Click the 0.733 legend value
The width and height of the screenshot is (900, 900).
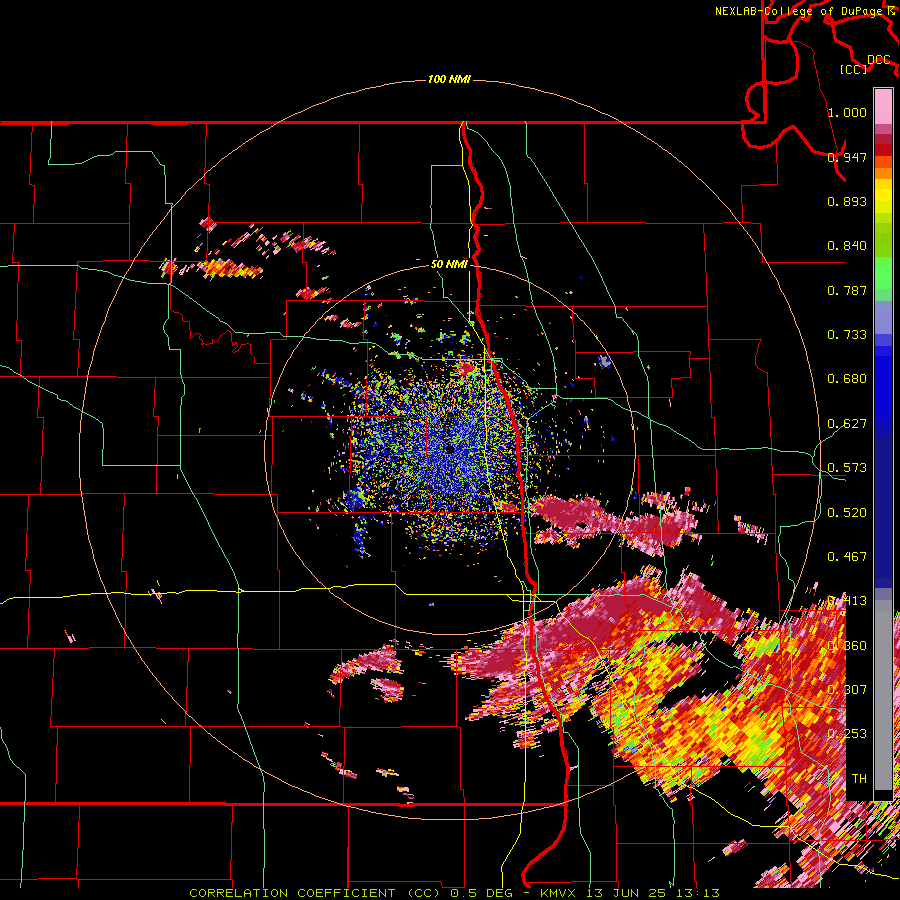847,335
